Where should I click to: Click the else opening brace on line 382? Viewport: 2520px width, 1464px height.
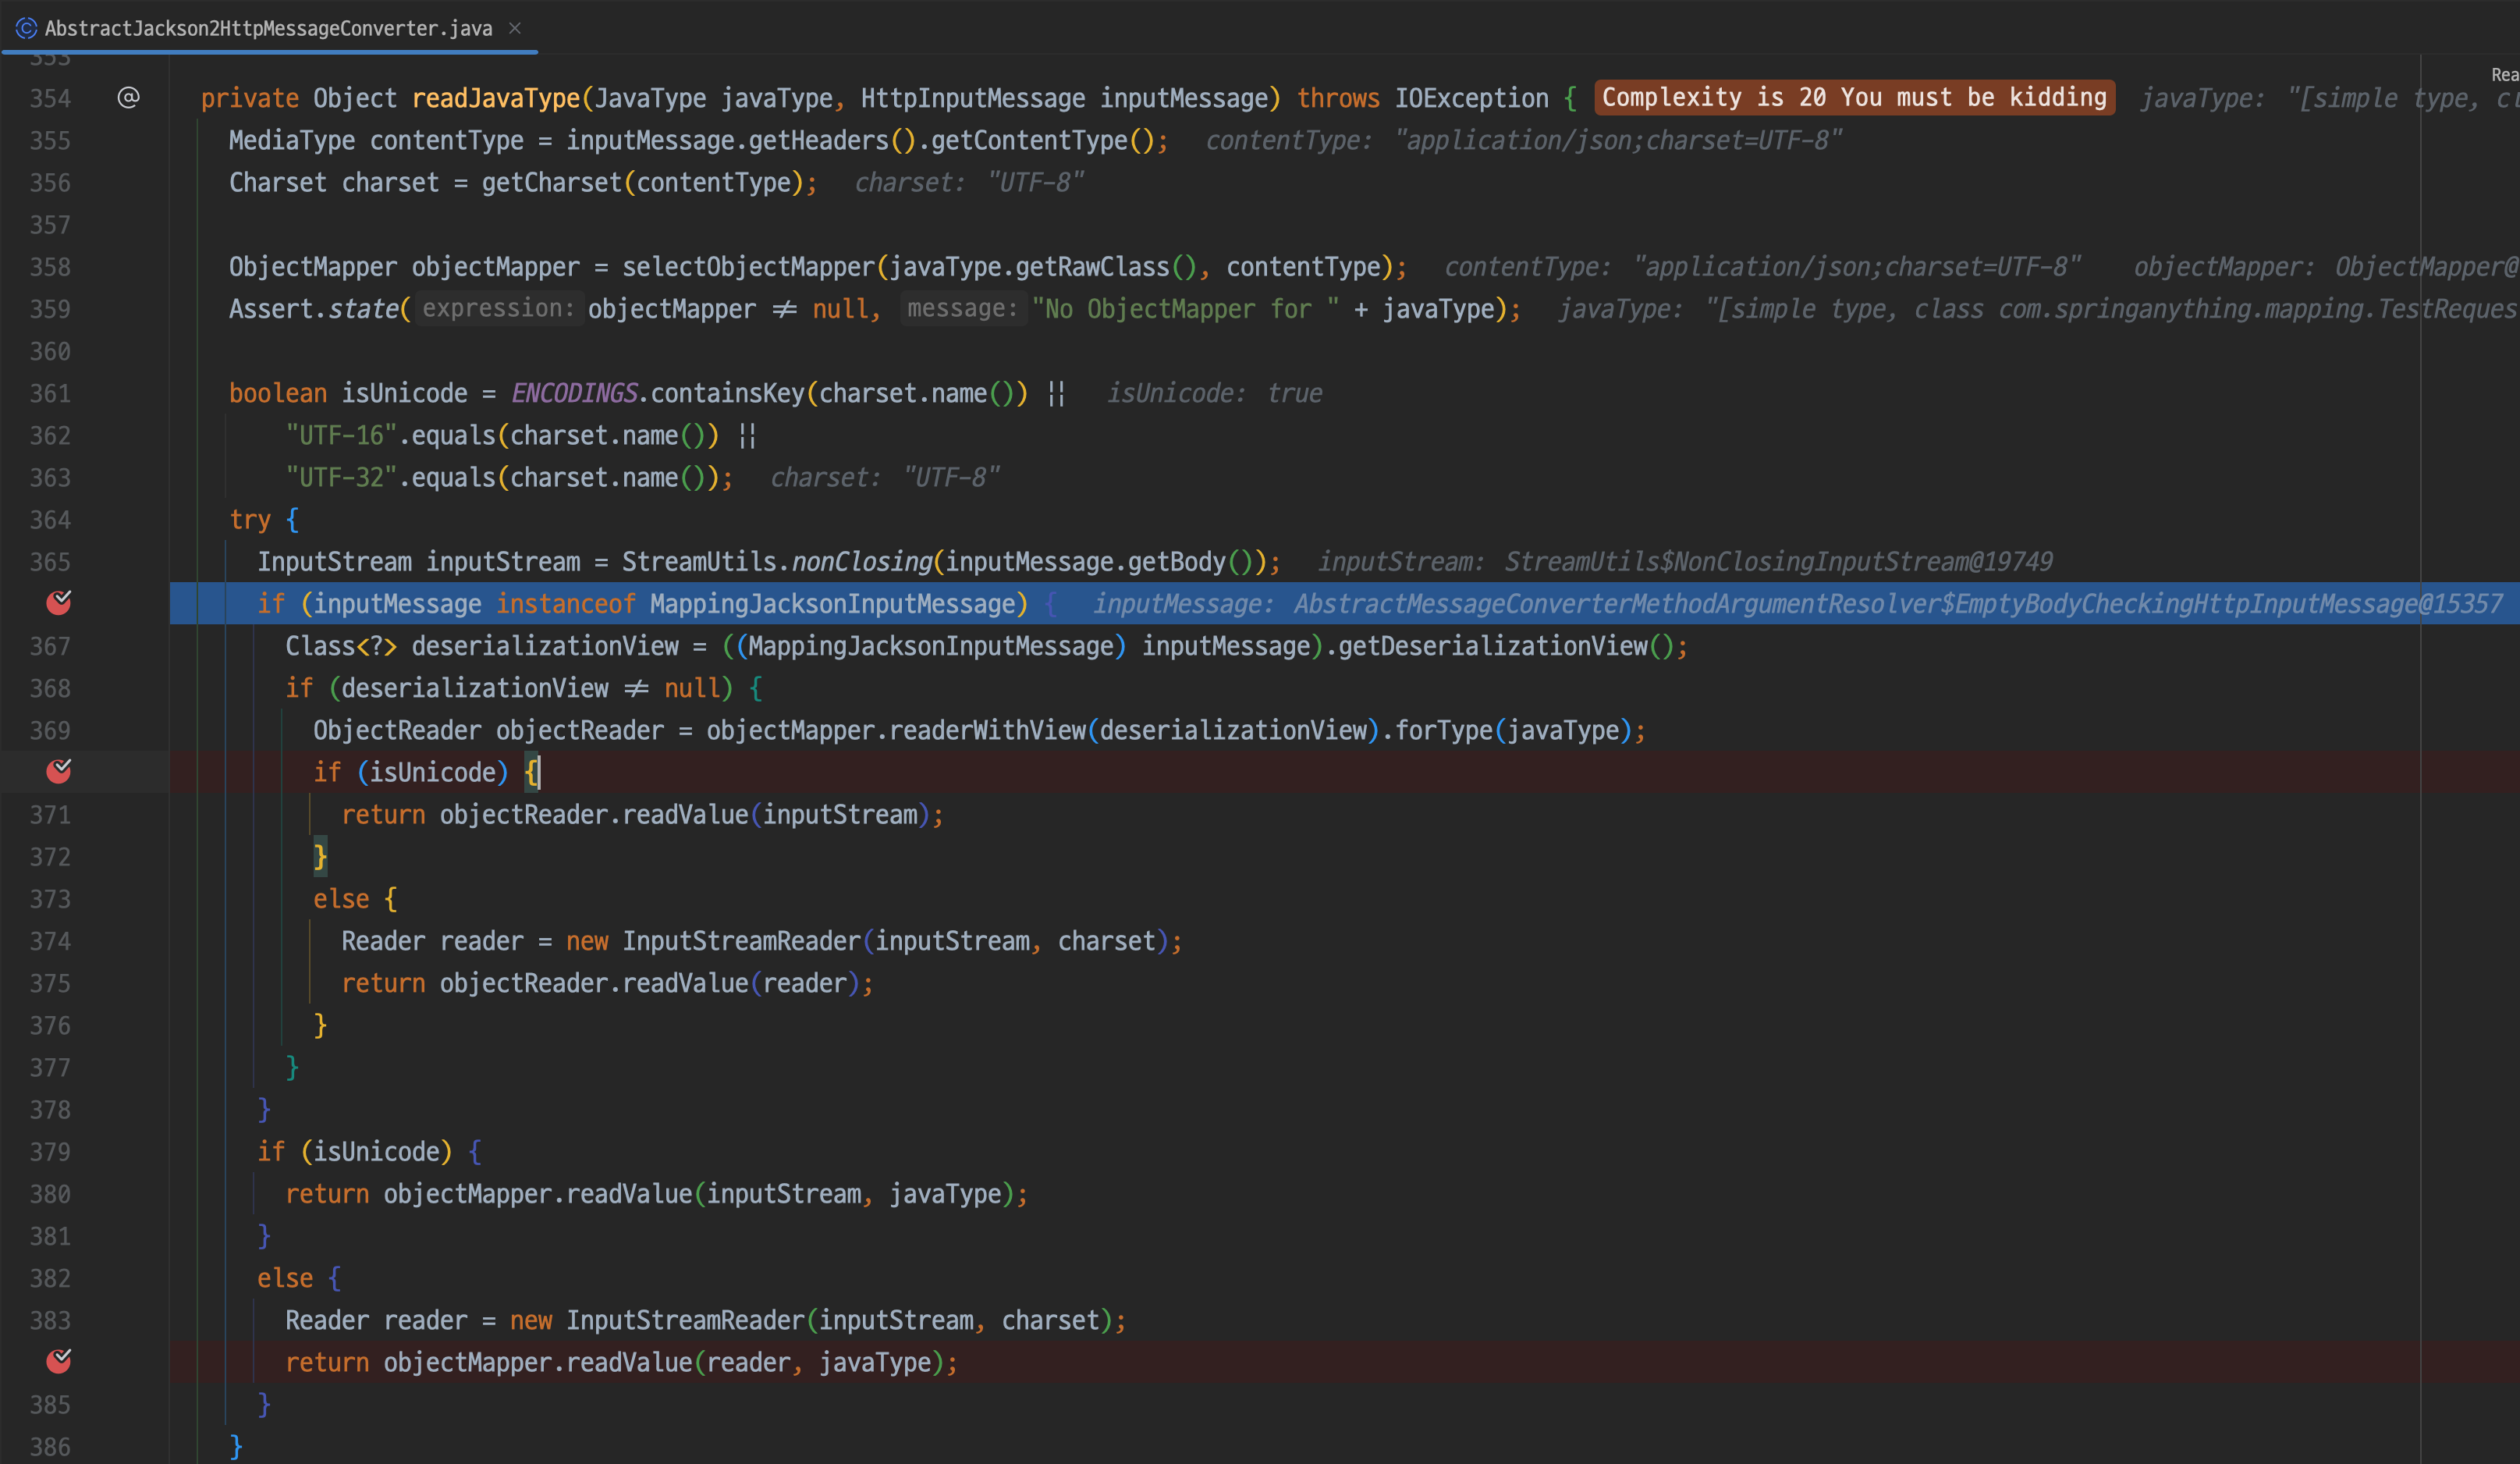[334, 1278]
